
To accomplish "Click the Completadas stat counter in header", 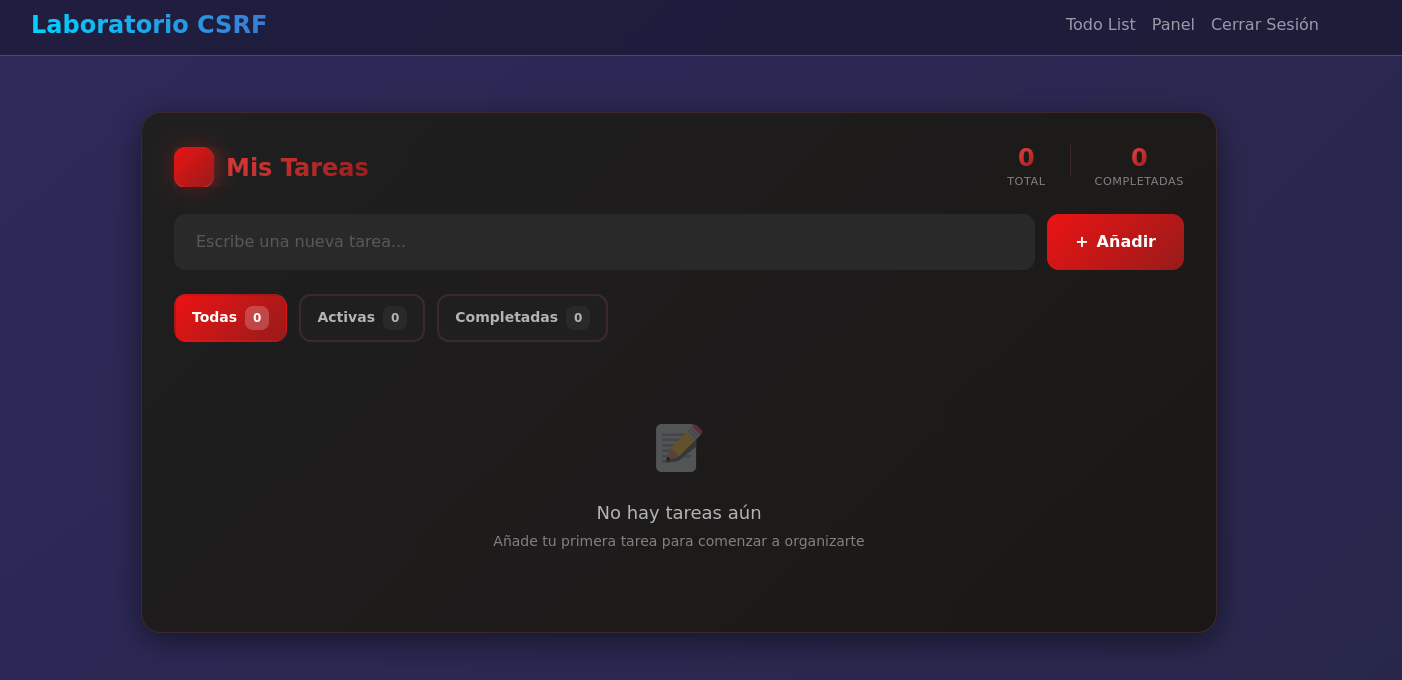I will (x=1138, y=166).
